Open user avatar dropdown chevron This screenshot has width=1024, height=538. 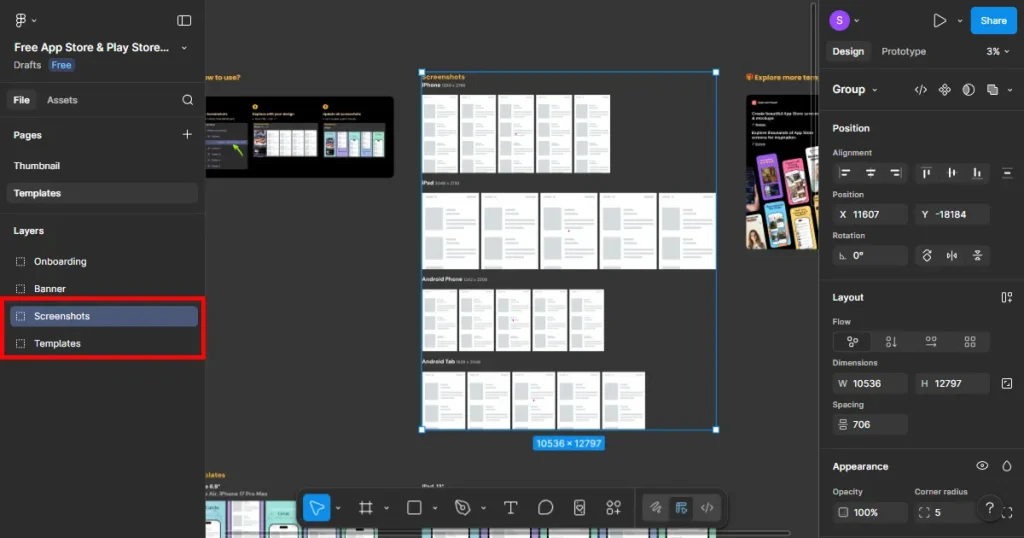857,21
